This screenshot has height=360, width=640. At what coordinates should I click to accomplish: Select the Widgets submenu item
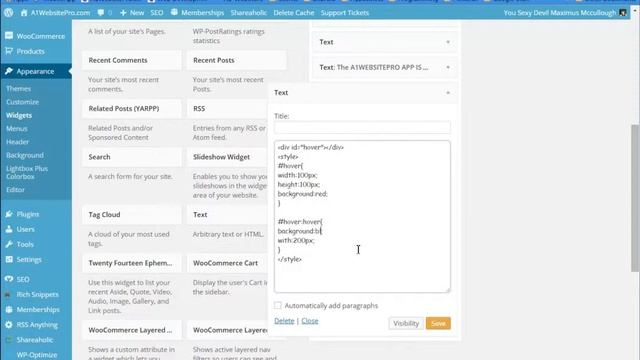click(x=19, y=115)
